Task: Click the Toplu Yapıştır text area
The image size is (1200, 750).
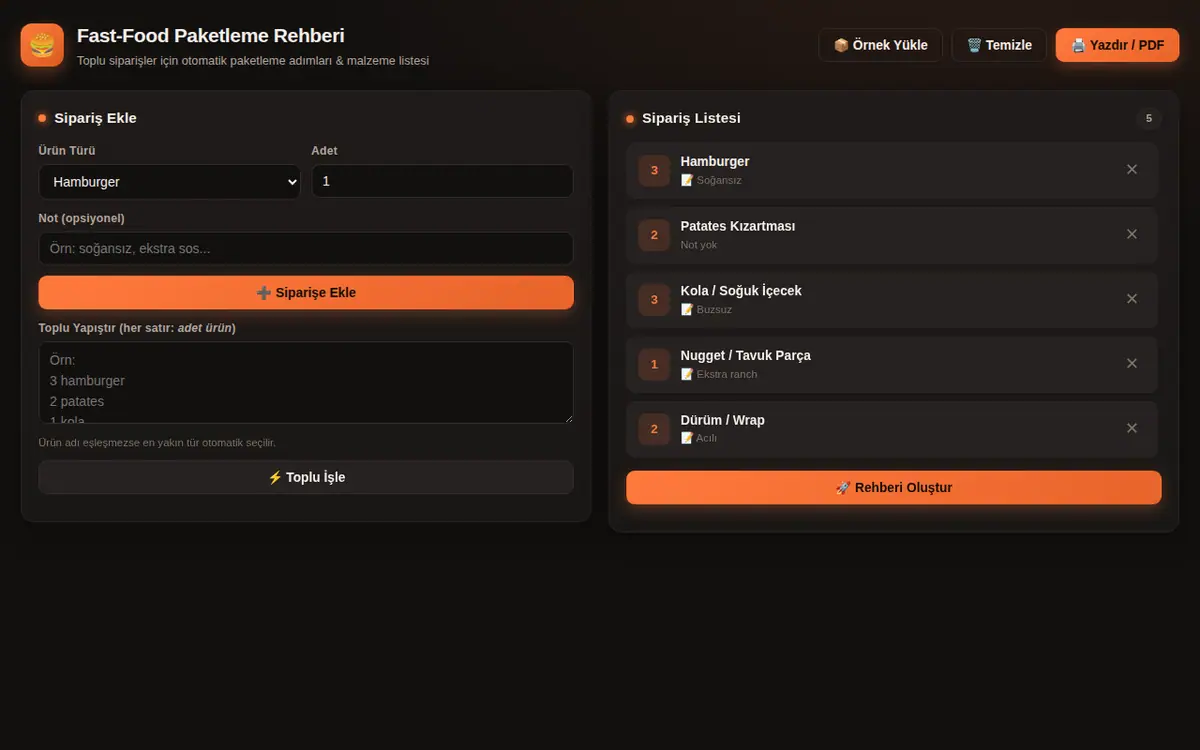Action: pyautogui.click(x=306, y=383)
